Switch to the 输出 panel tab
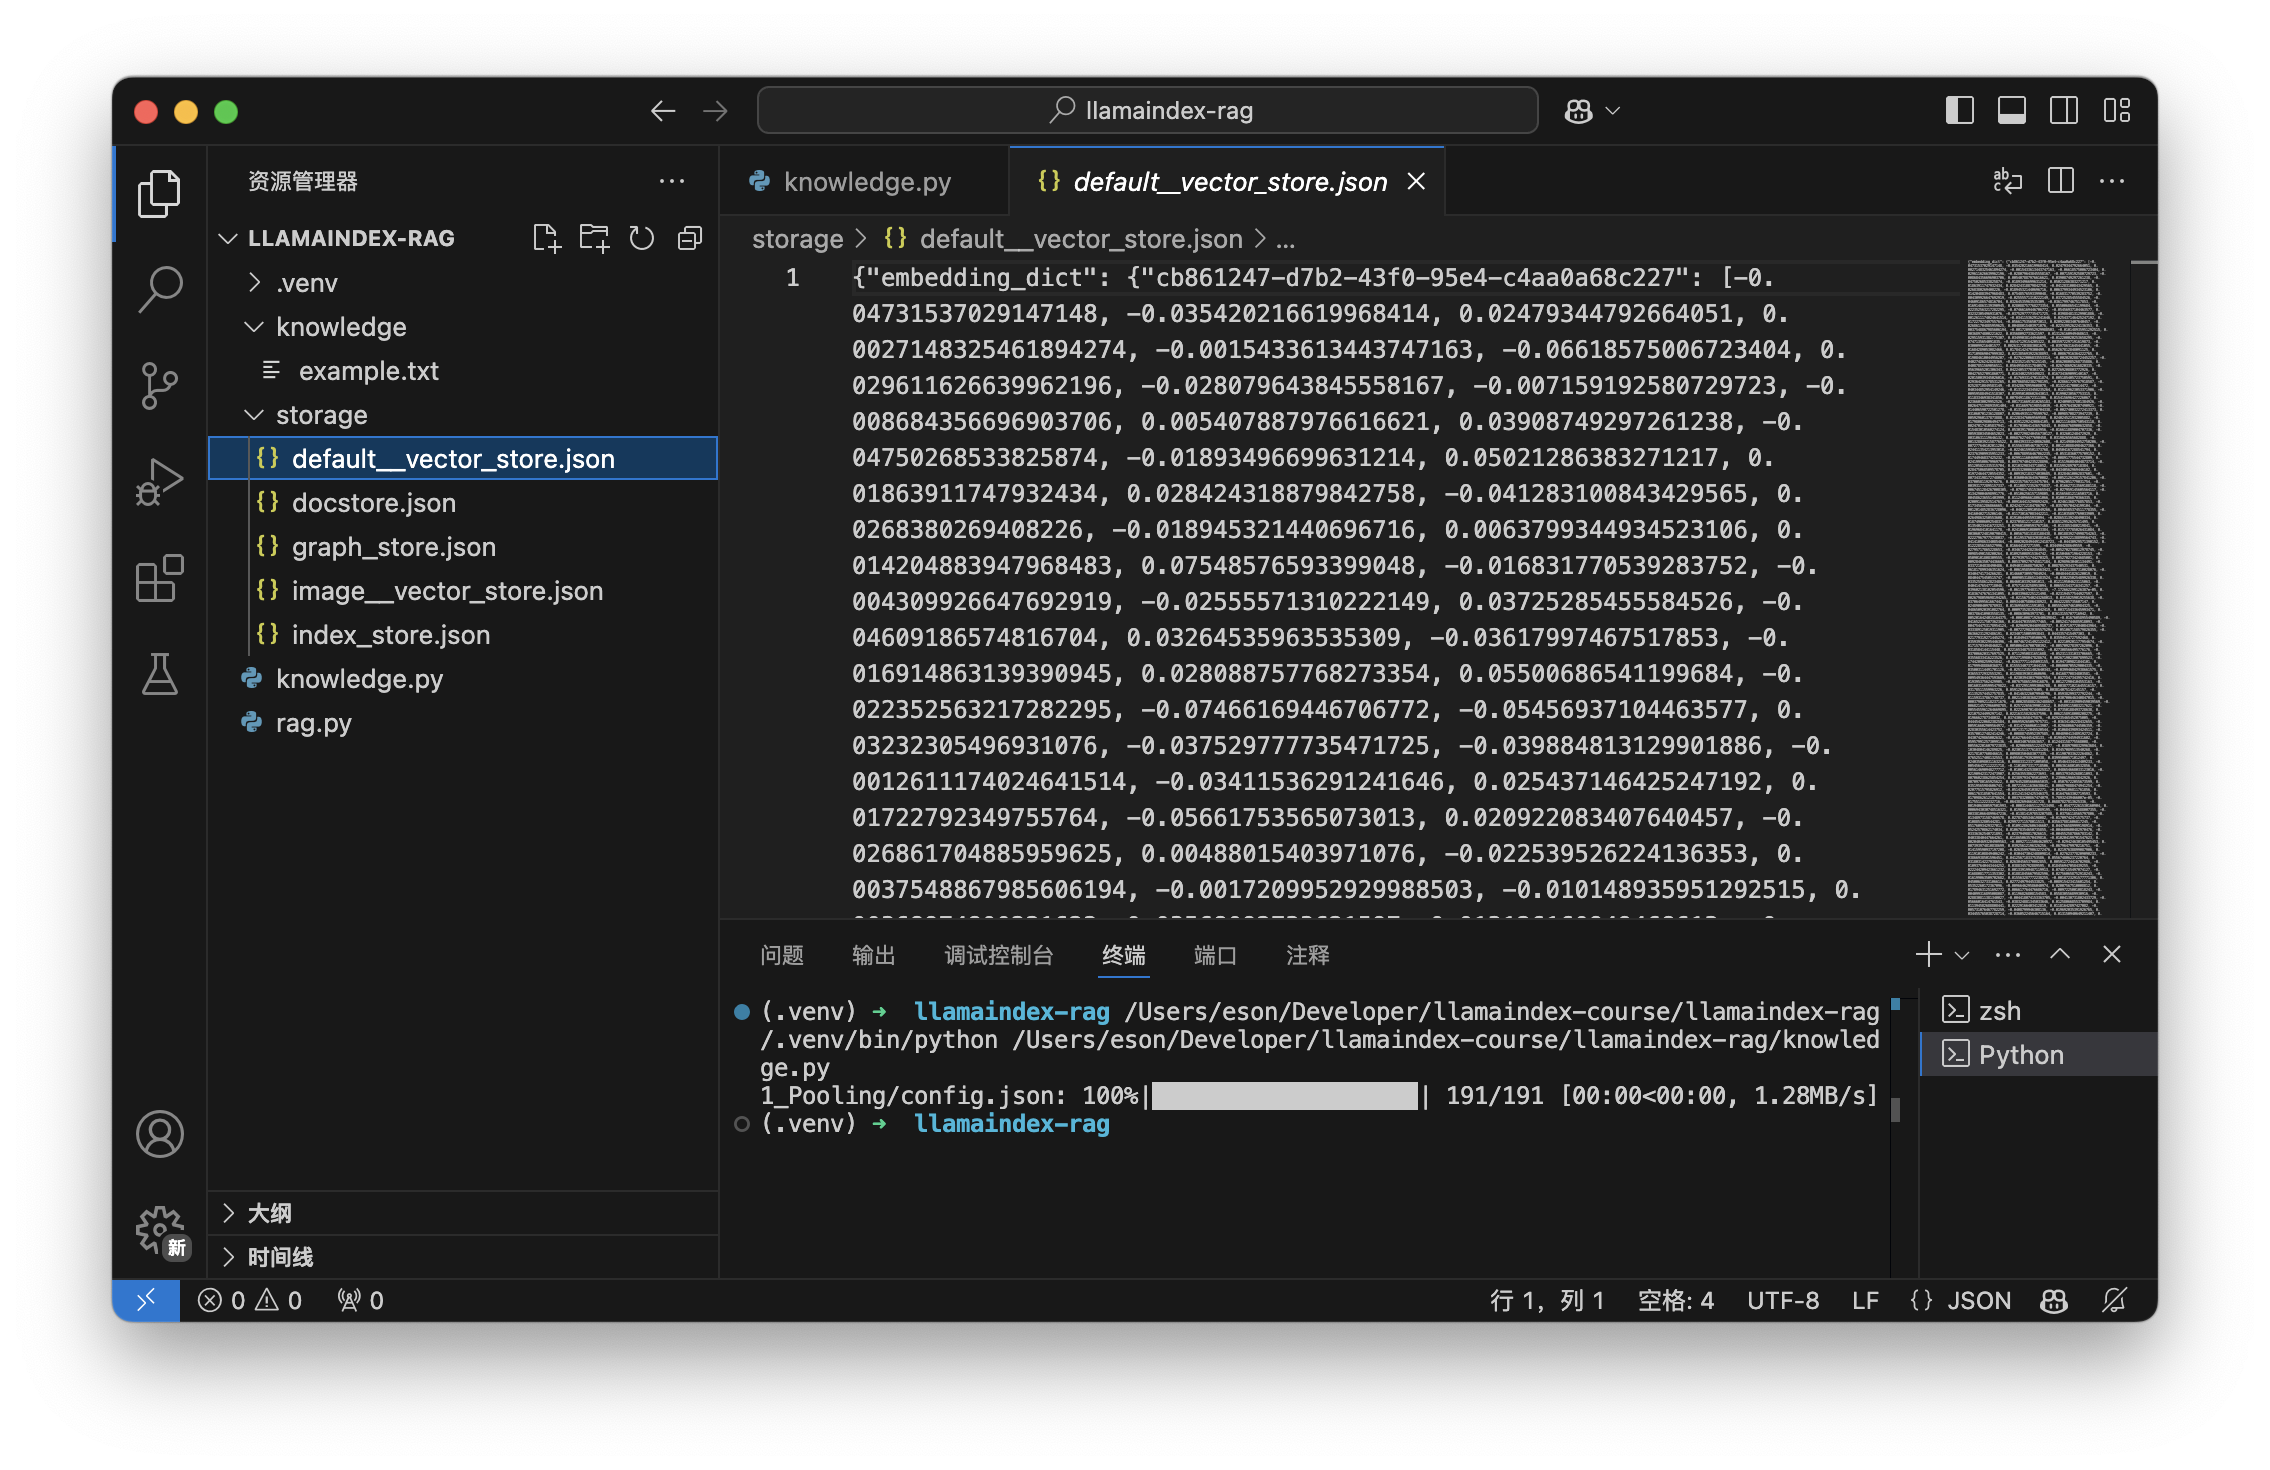The width and height of the screenshot is (2270, 1470). pyautogui.click(x=873, y=955)
